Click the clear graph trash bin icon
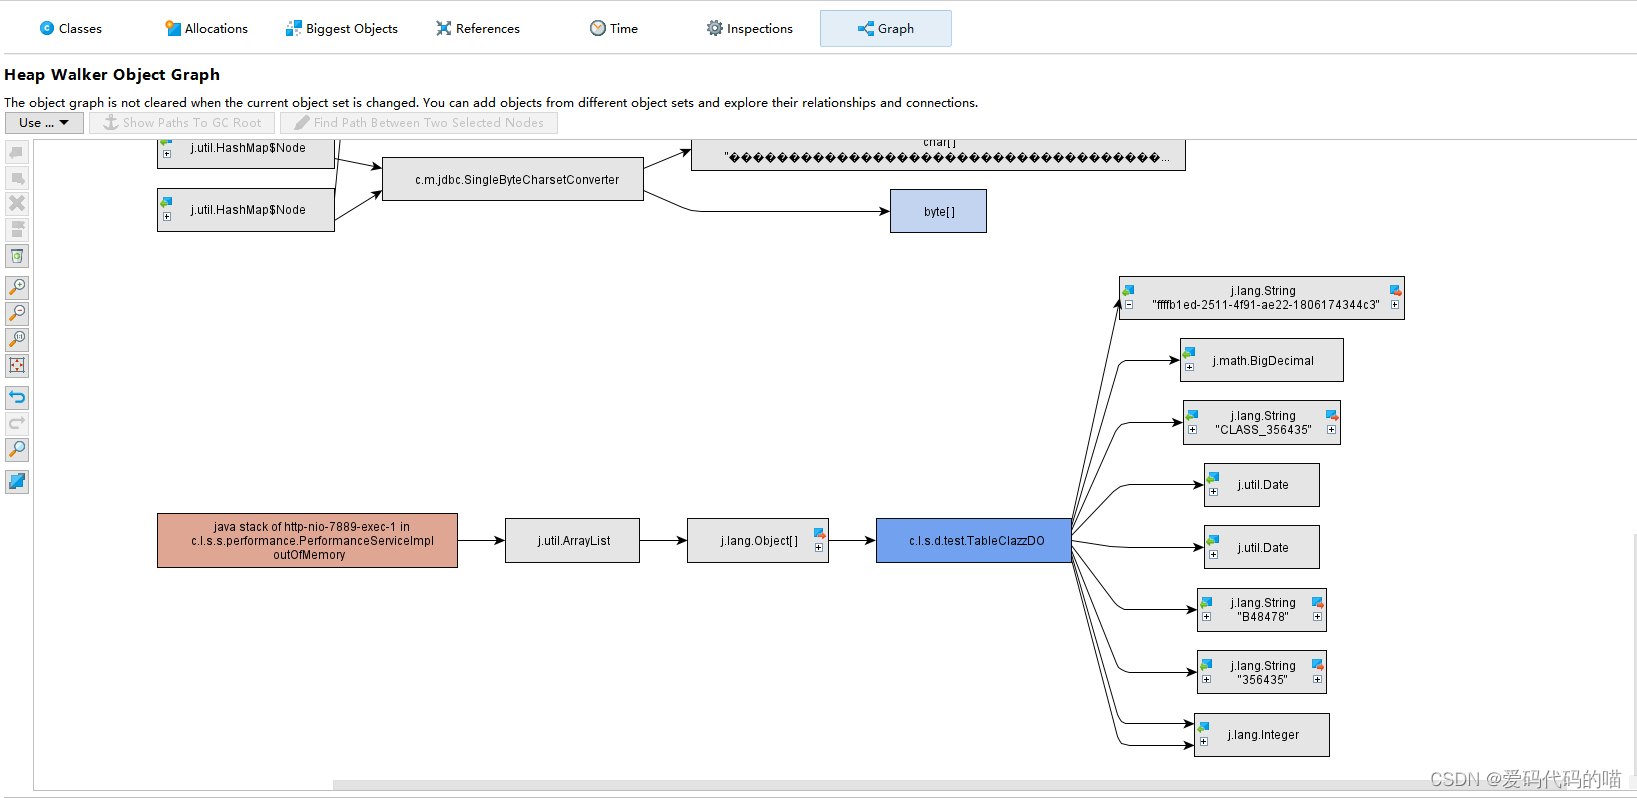The height and width of the screenshot is (798, 1637). [17, 256]
